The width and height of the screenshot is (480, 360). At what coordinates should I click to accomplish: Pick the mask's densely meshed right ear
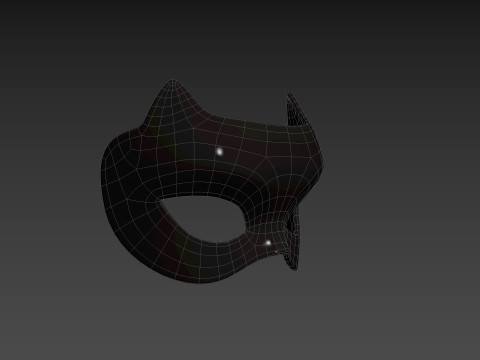297,110
